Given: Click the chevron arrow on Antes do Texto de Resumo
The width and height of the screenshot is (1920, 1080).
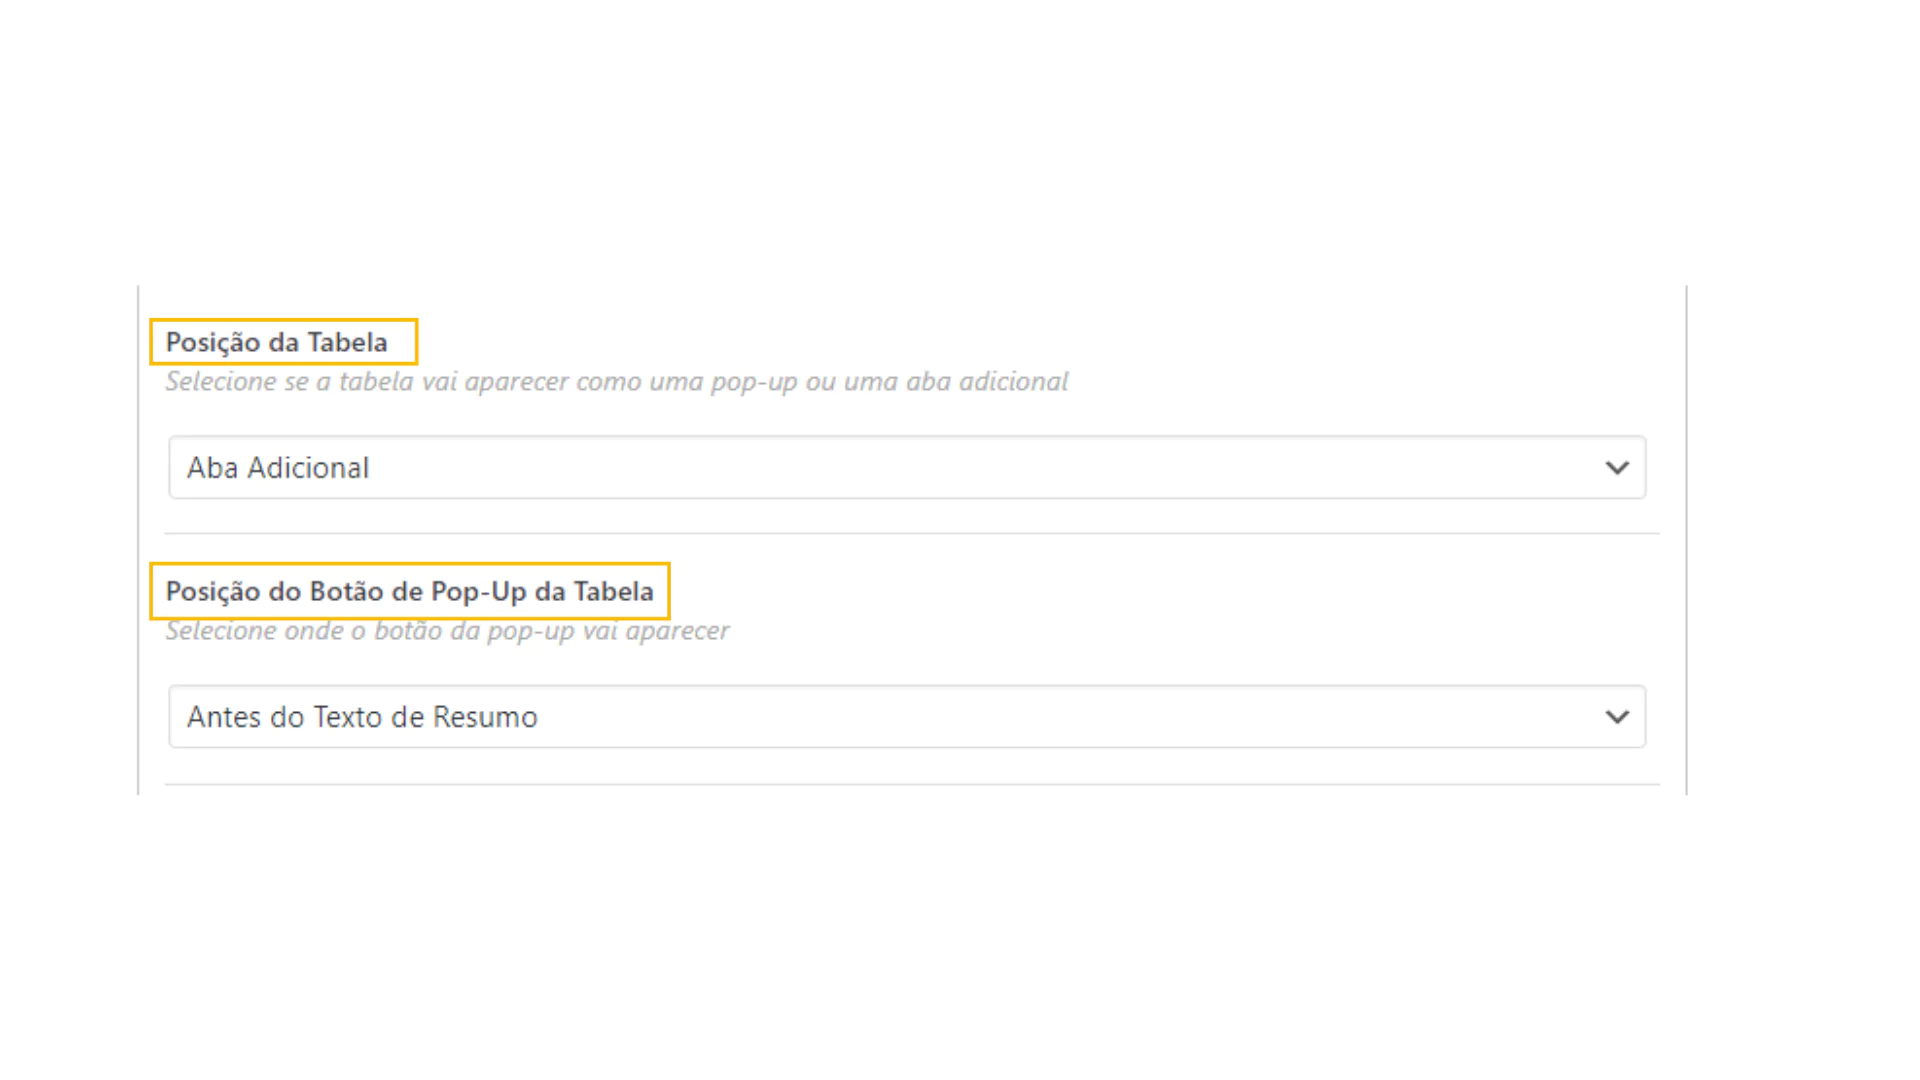Looking at the screenshot, I should [1617, 717].
